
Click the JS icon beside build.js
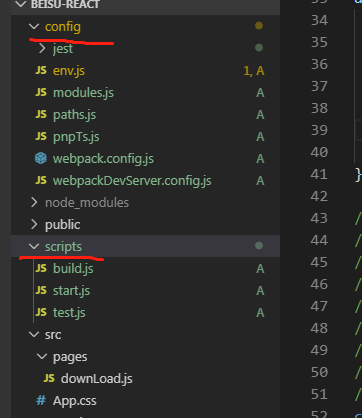pyautogui.click(x=41, y=268)
